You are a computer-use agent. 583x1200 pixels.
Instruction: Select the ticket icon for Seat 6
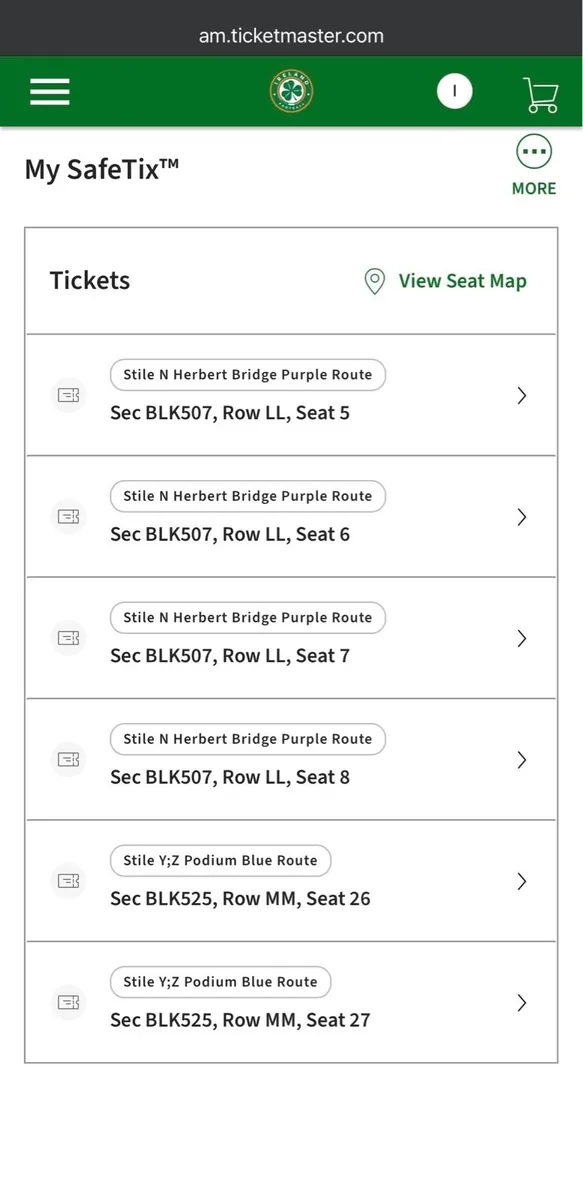point(67,517)
